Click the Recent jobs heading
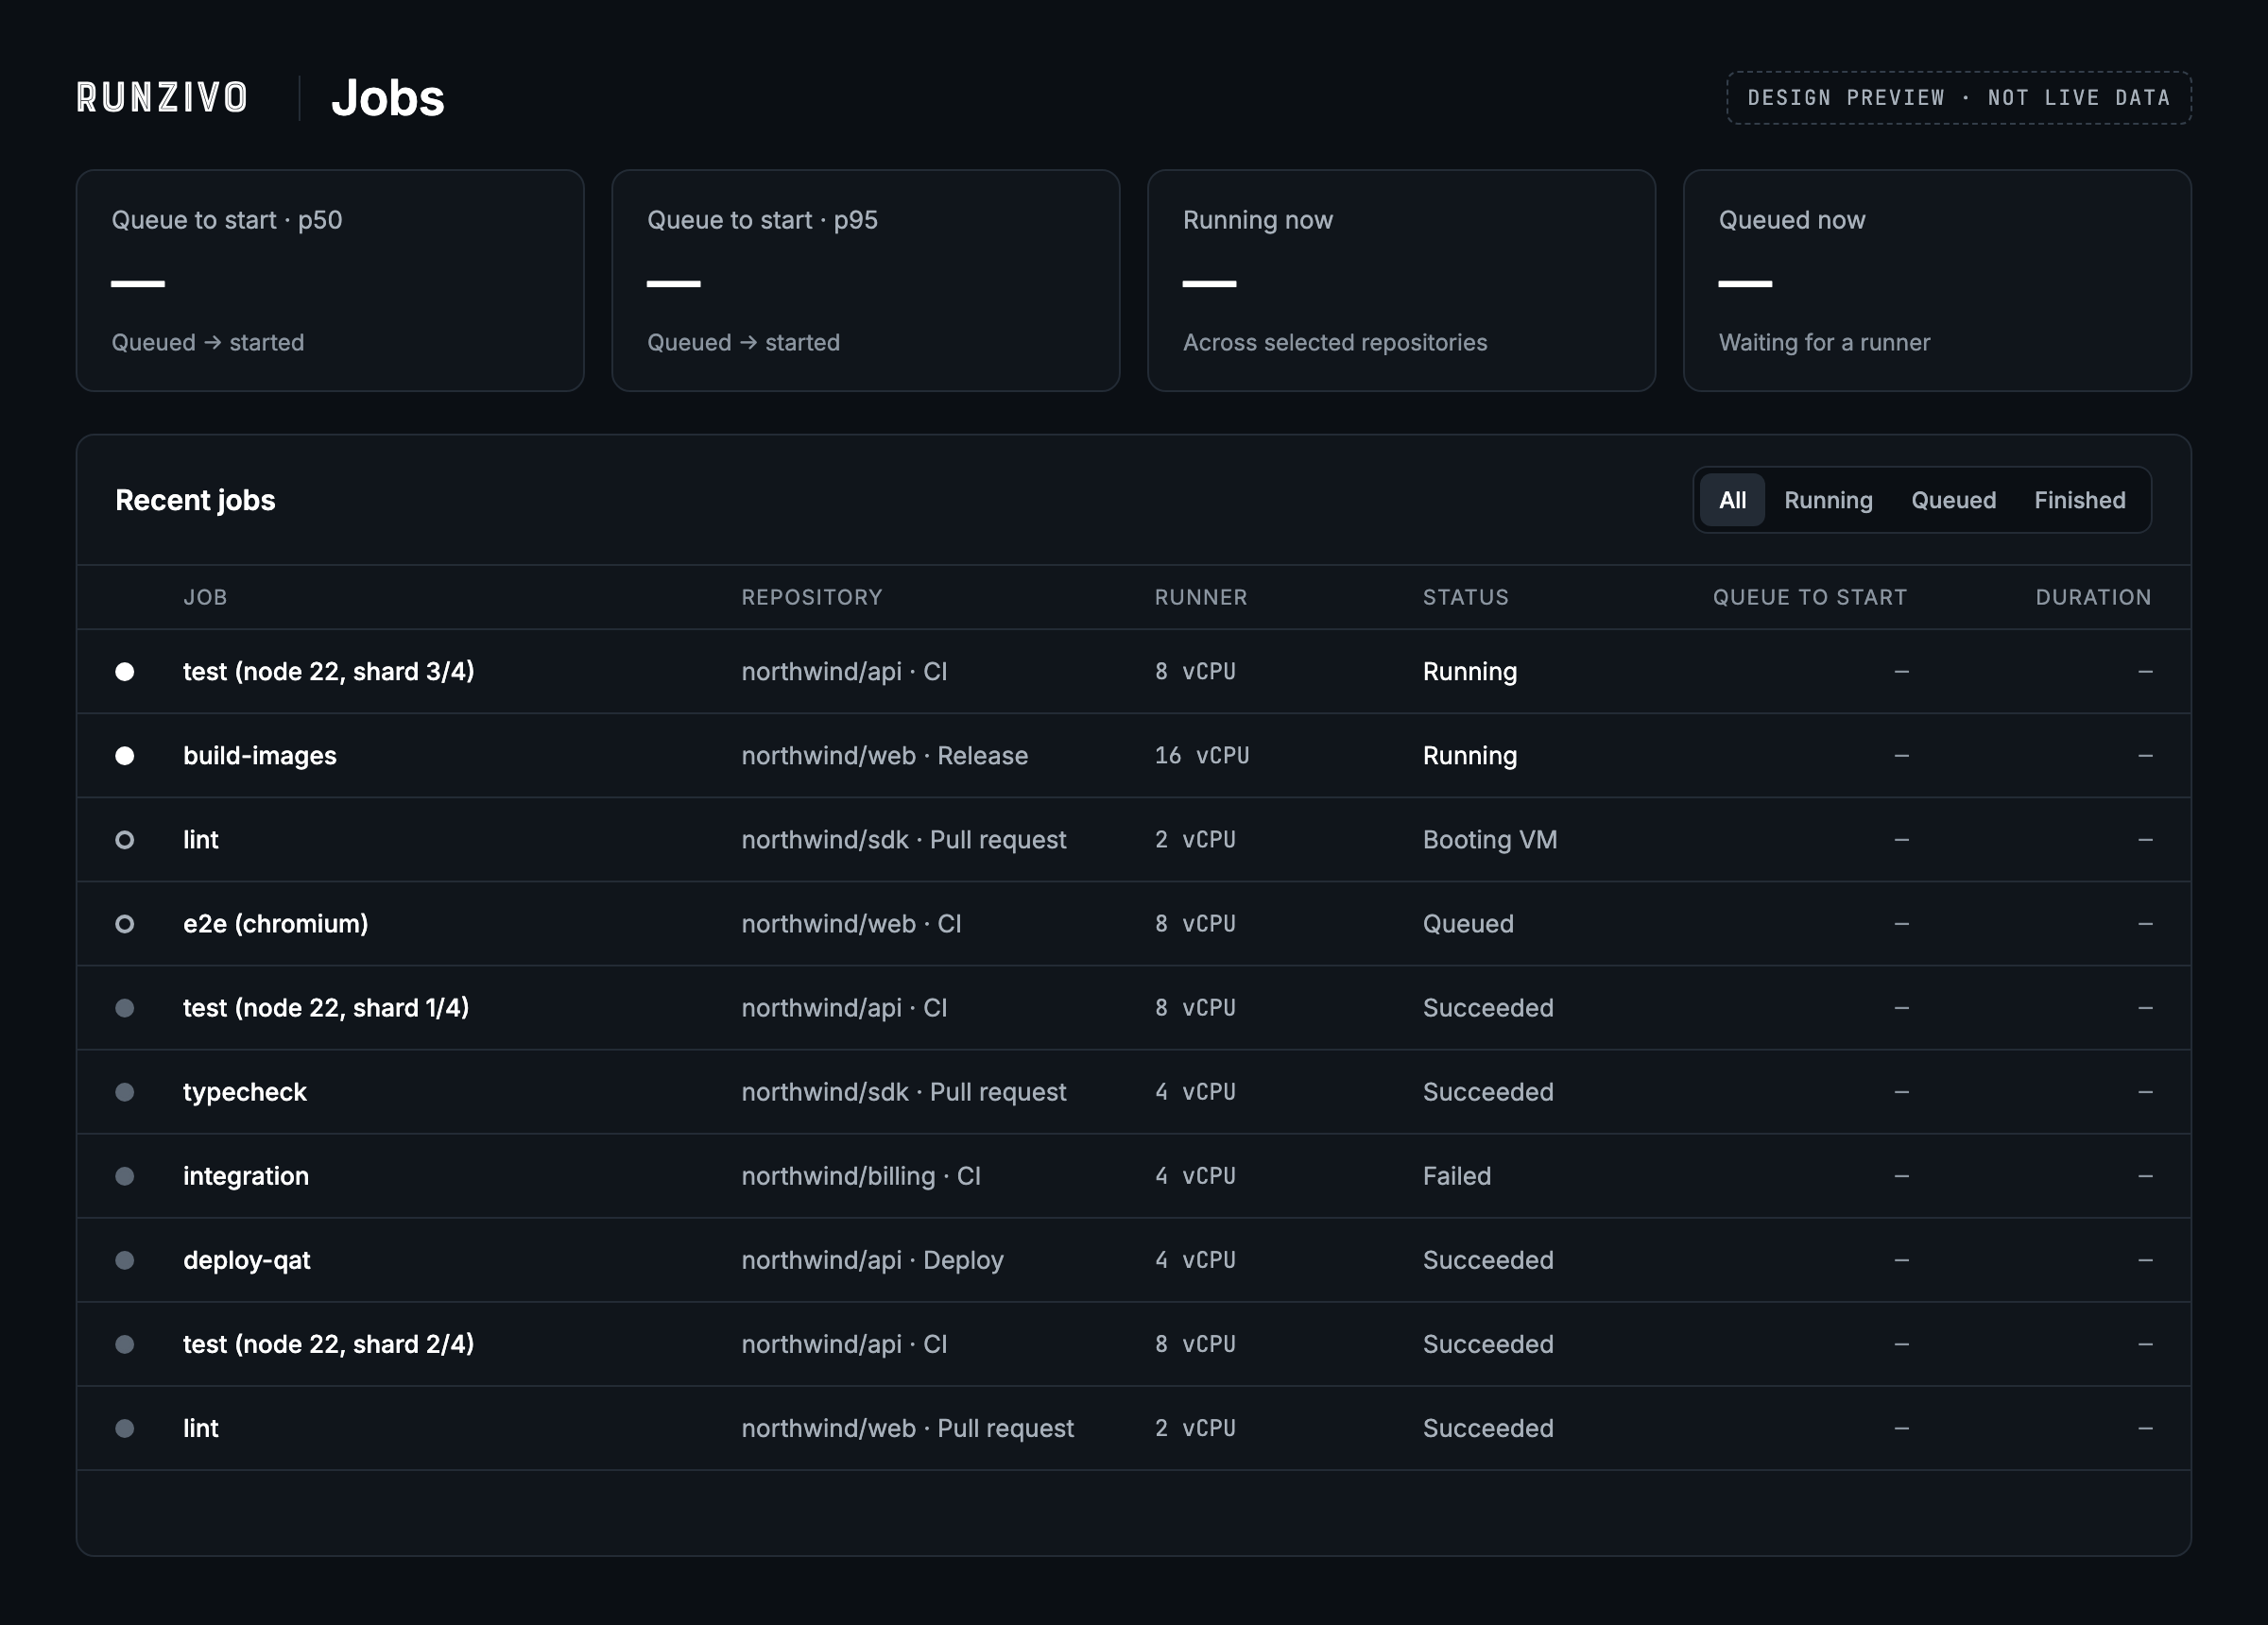This screenshot has height=1625, width=2268. tap(195, 500)
